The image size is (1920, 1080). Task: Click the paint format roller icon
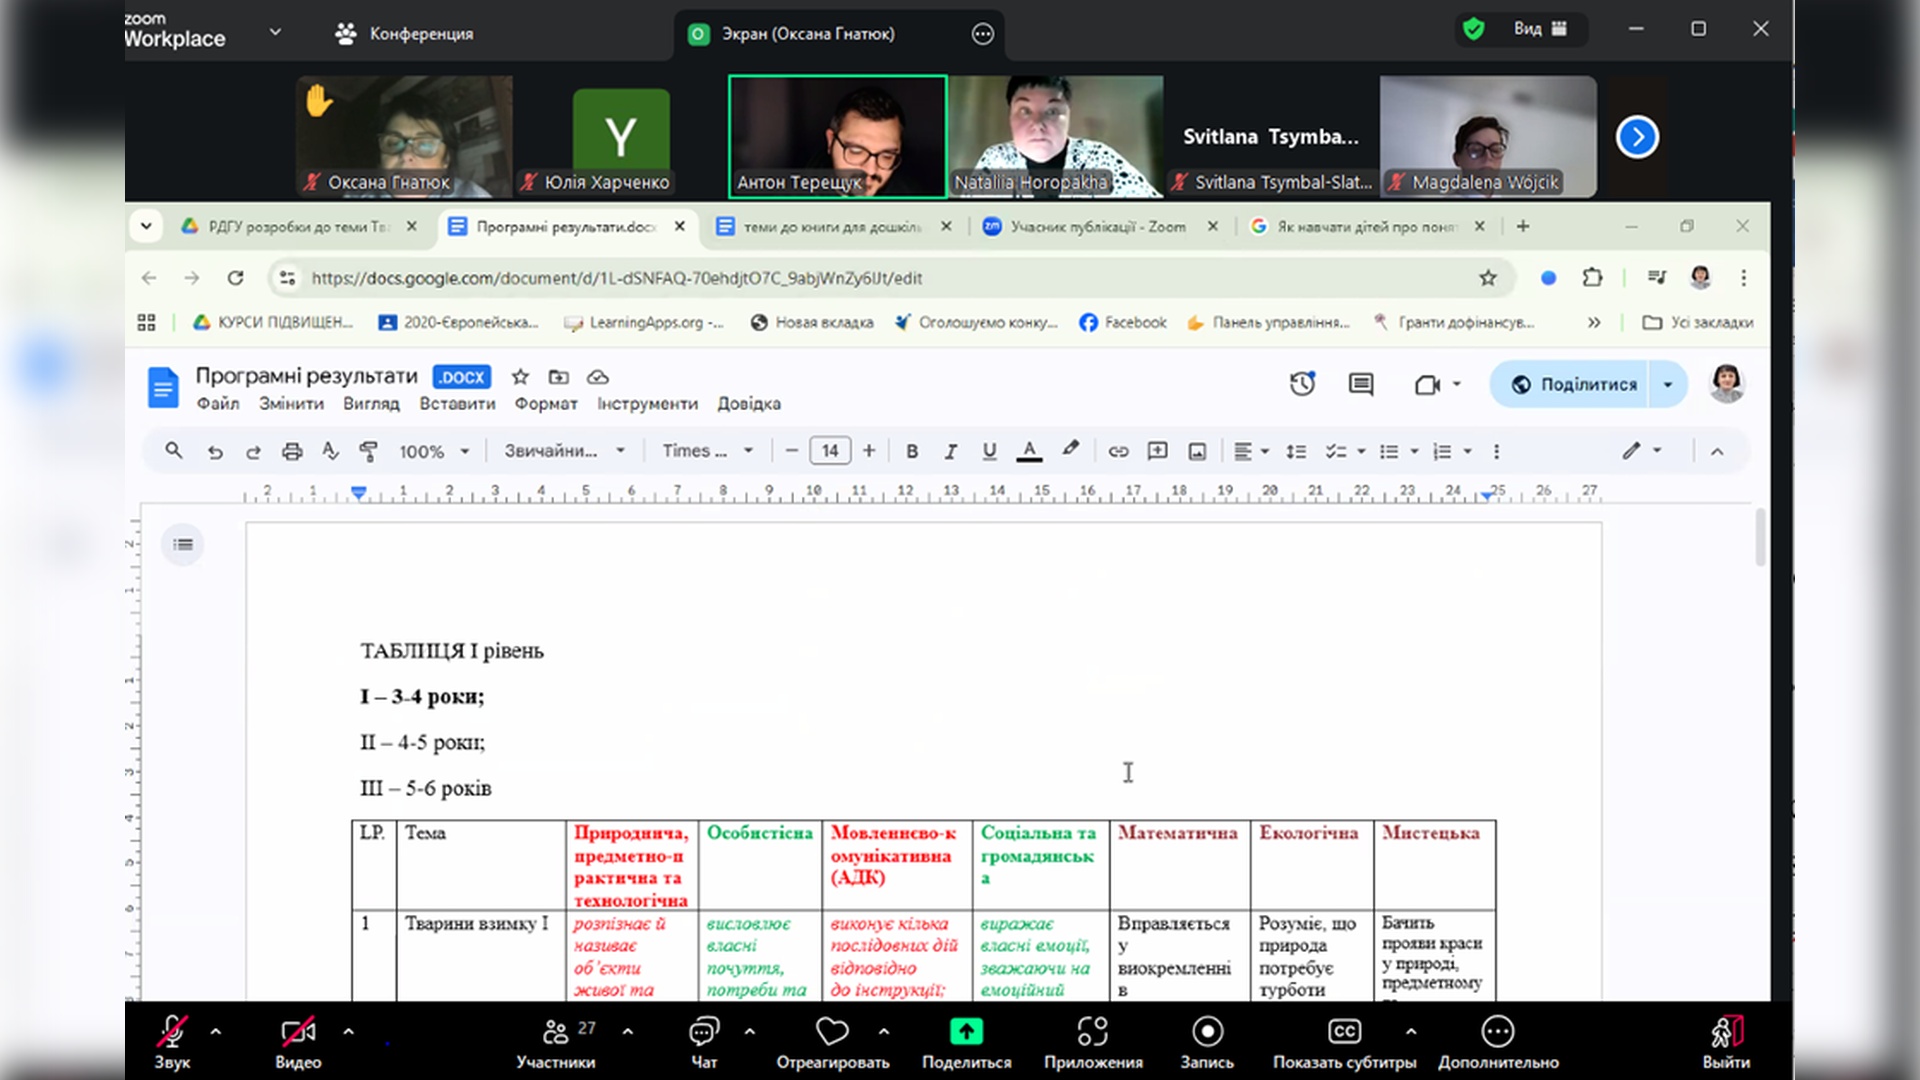[368, 451]
